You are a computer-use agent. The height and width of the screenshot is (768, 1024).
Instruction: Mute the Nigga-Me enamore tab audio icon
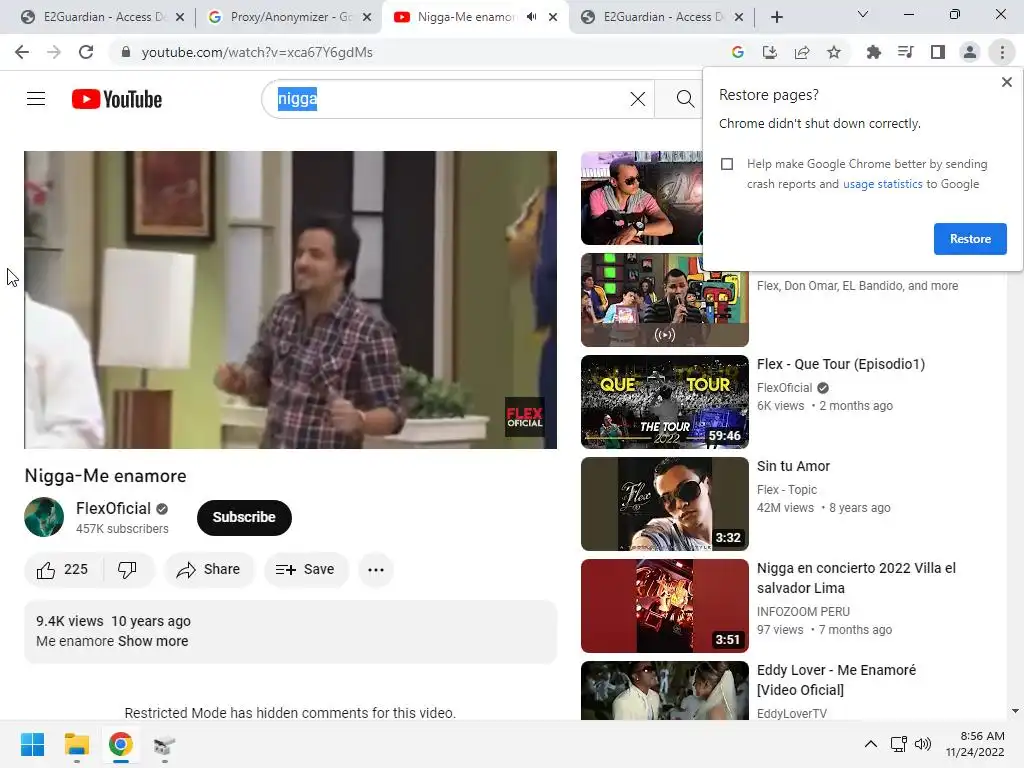(x=532, y=17)
